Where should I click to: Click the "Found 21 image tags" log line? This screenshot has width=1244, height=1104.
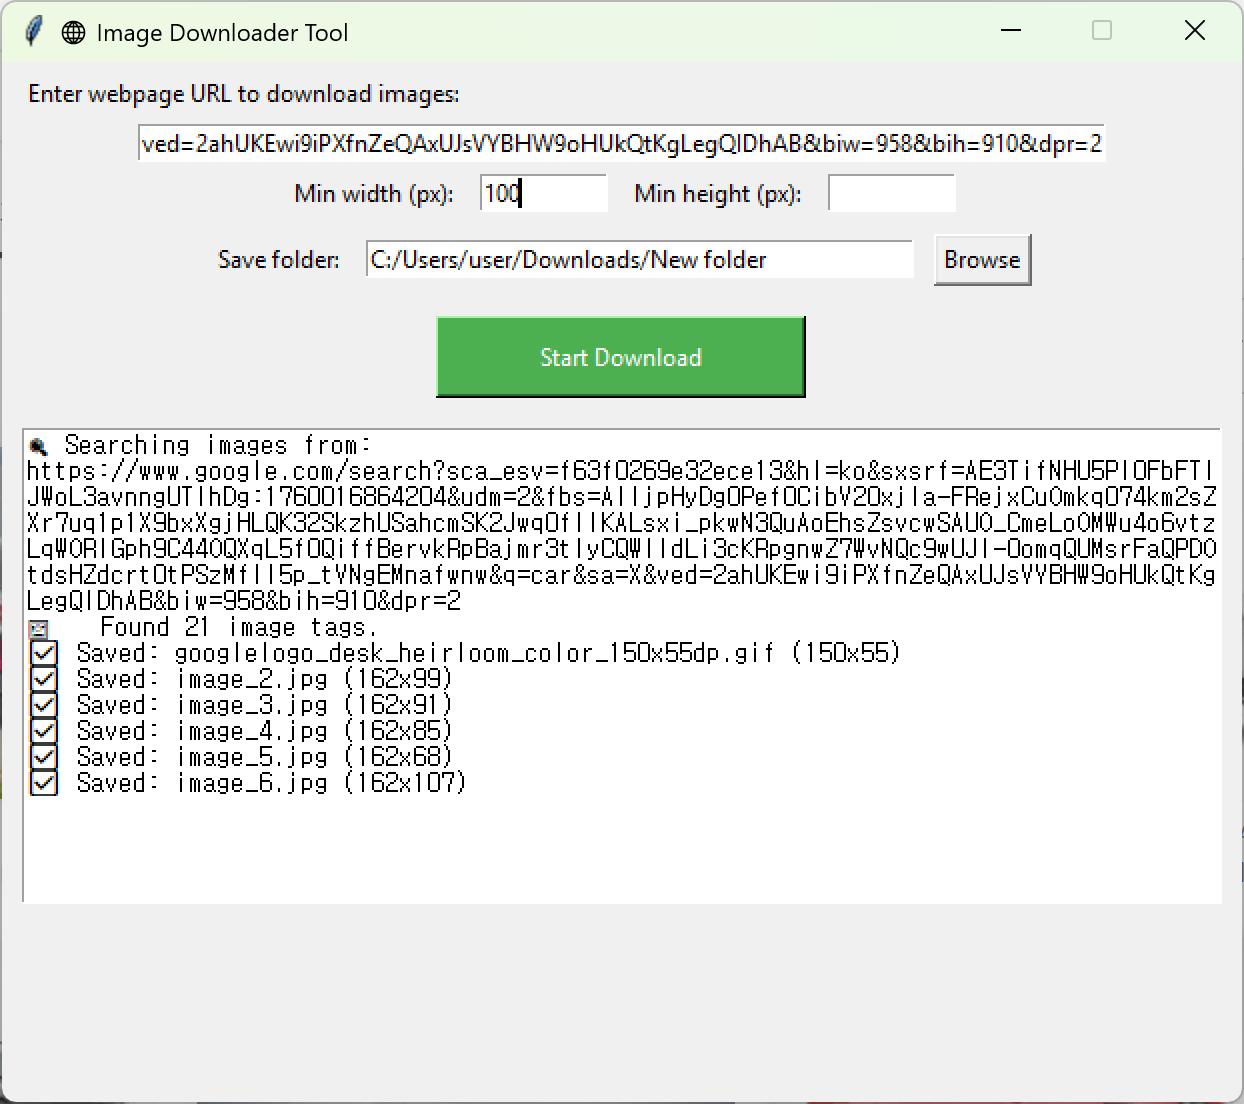click(x=238, y=628)
